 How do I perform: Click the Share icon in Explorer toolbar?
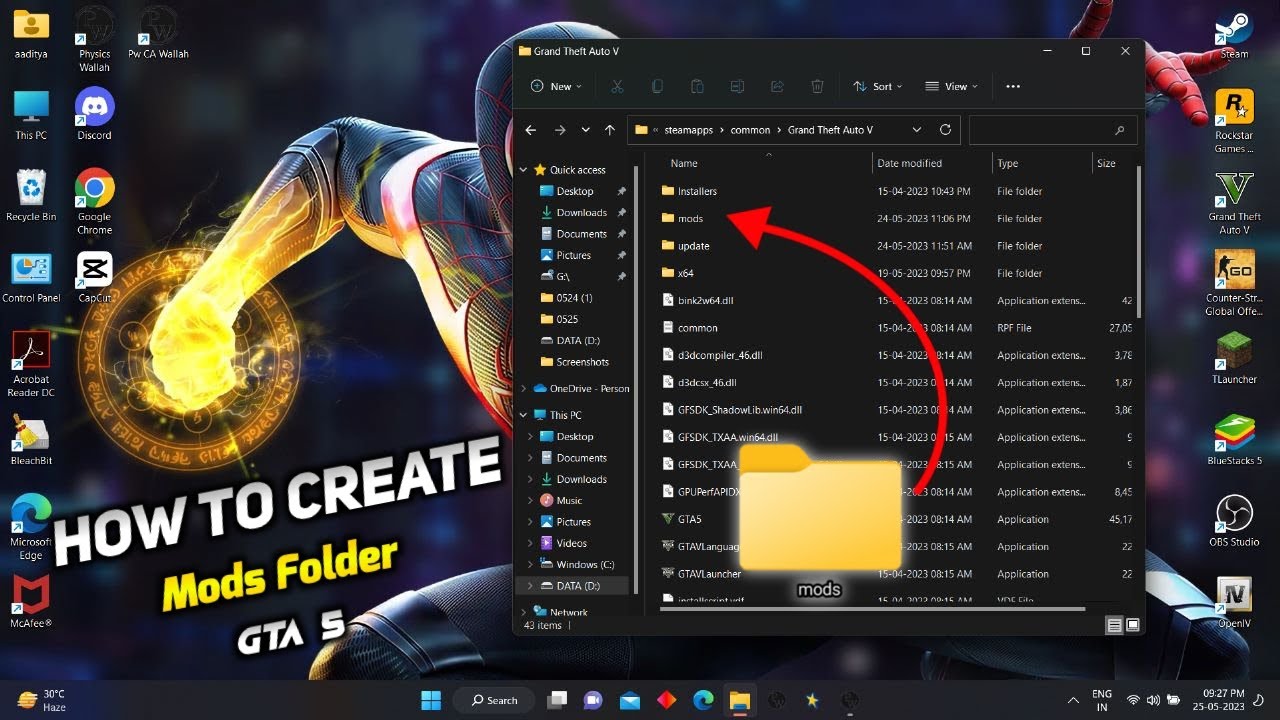pos(777,86)
